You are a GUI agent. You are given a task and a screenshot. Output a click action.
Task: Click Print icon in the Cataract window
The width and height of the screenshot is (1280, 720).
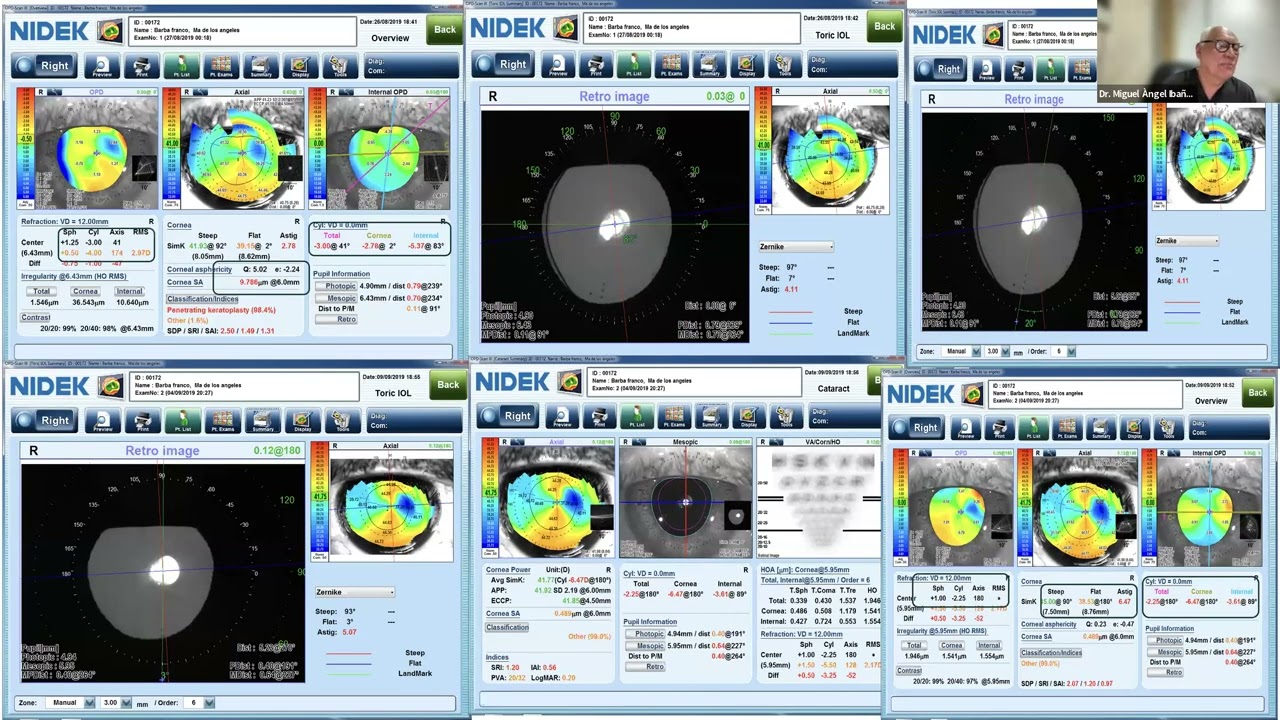[x=600, y=417]
